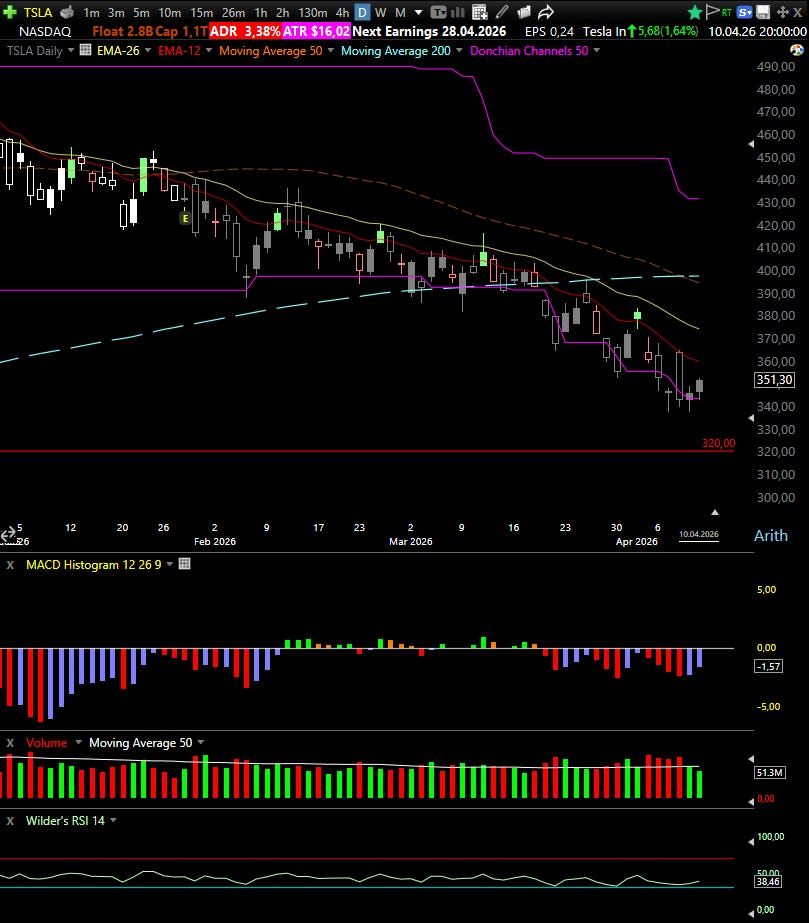Click the Next Earnings 28.04.2026 label

coord(429,31)
